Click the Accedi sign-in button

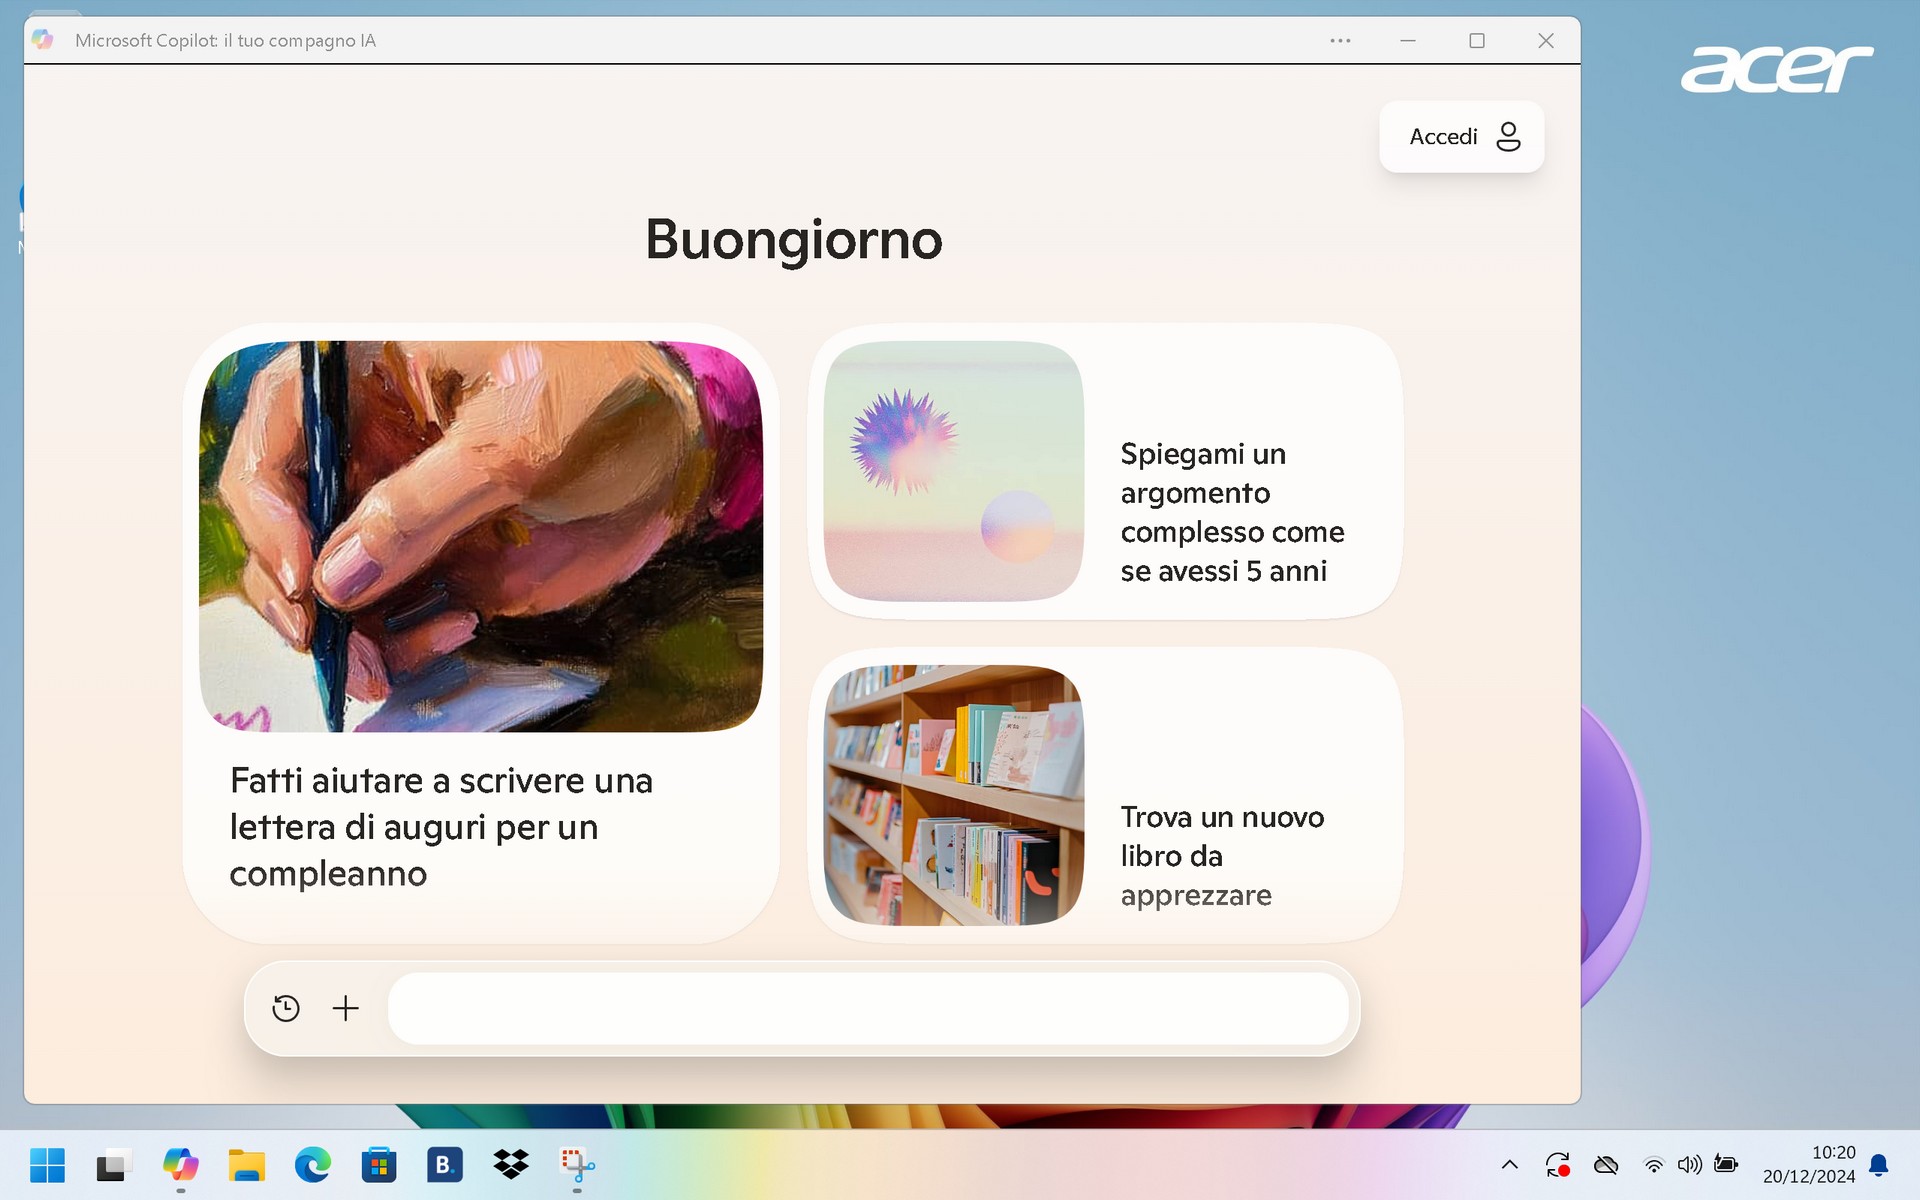click(1461, 137)
